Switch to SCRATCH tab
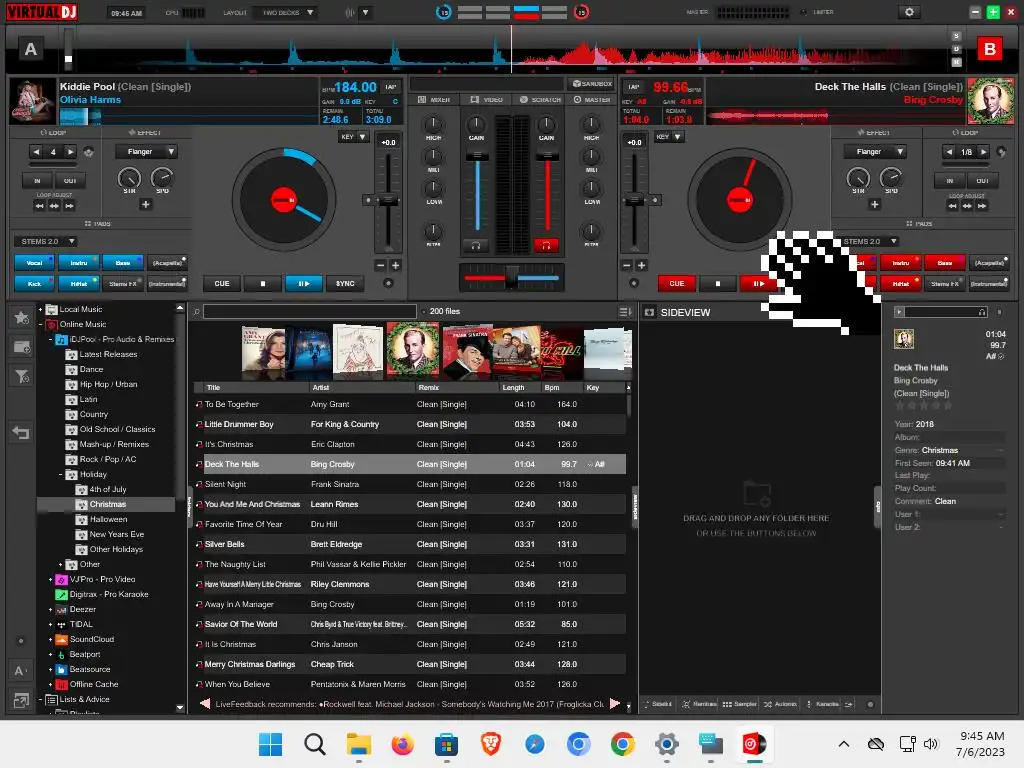 (540, 100)
